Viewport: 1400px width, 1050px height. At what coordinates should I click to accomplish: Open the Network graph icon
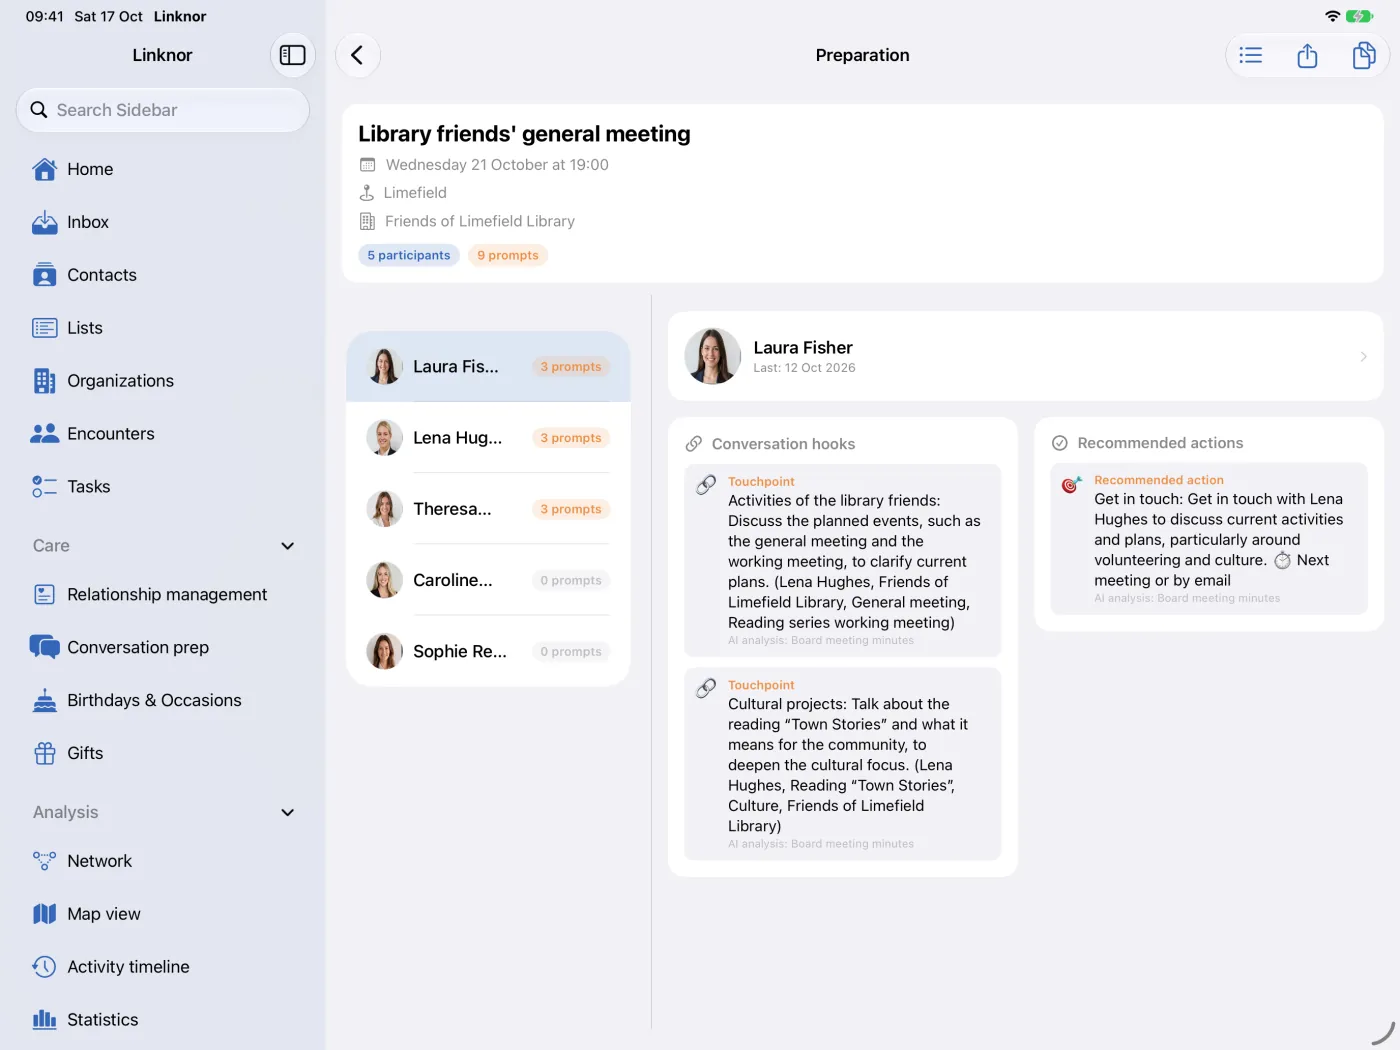45,861
